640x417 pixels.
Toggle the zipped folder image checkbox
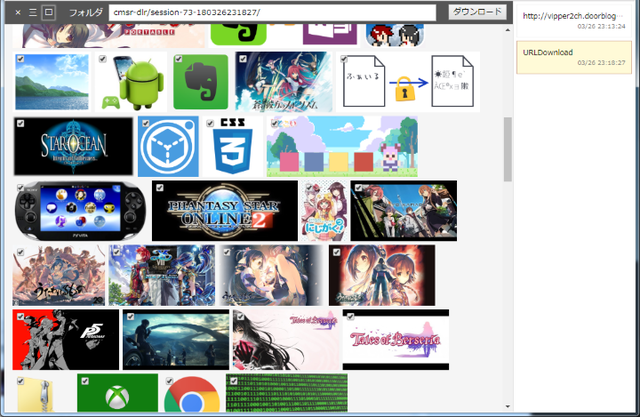(20, 381)
